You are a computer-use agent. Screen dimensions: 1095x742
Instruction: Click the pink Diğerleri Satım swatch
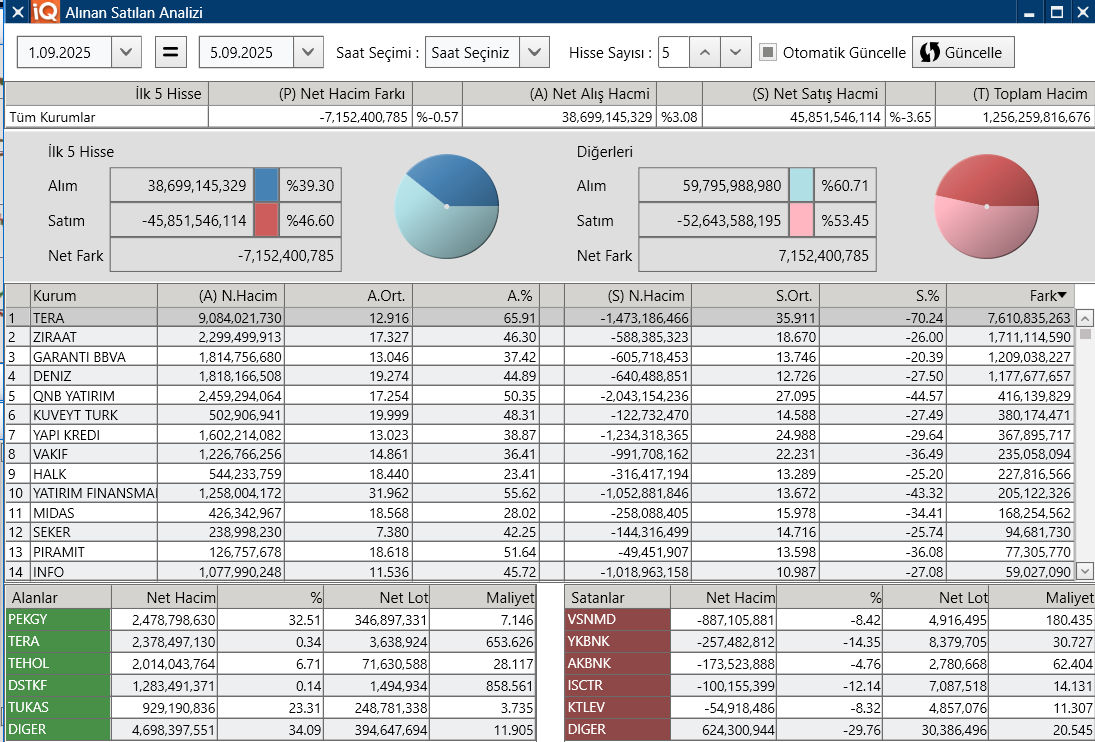point(801,221)
